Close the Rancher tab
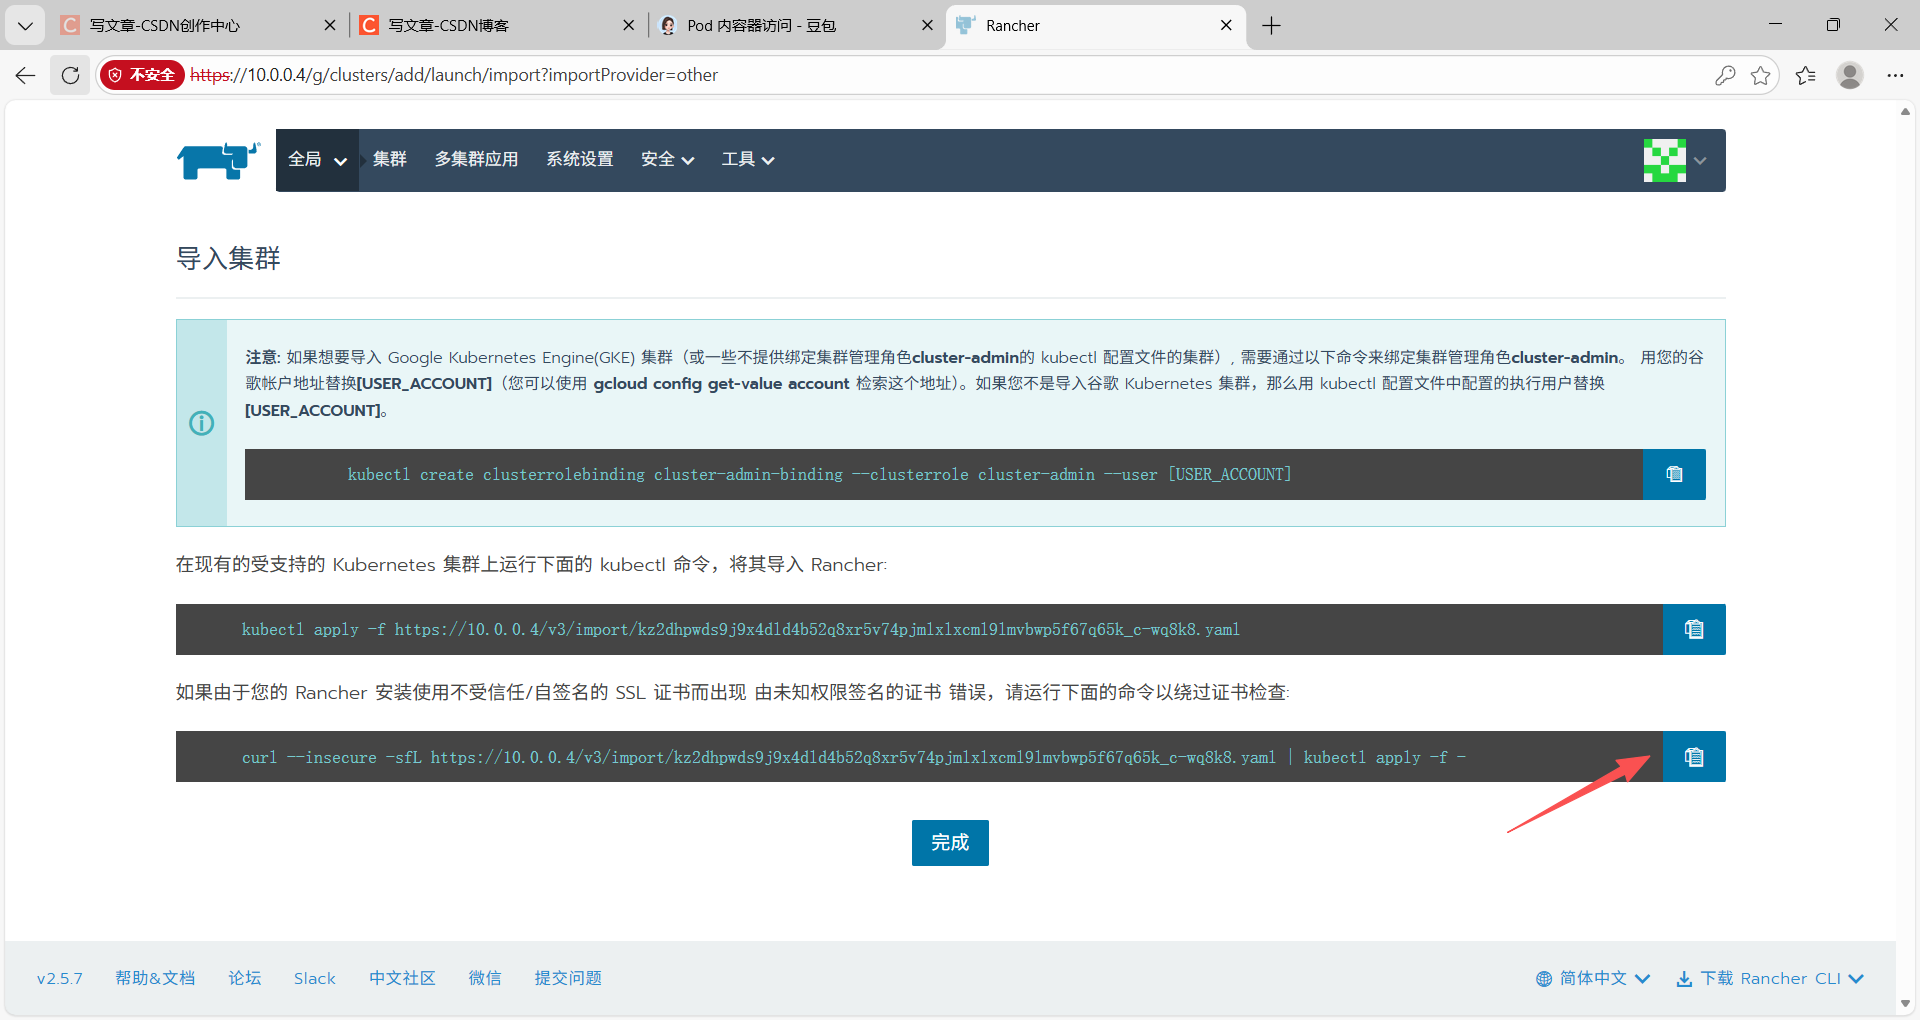Image resolution: width=1920 pixels, height=1020 pixels. tap(1226, 26)
